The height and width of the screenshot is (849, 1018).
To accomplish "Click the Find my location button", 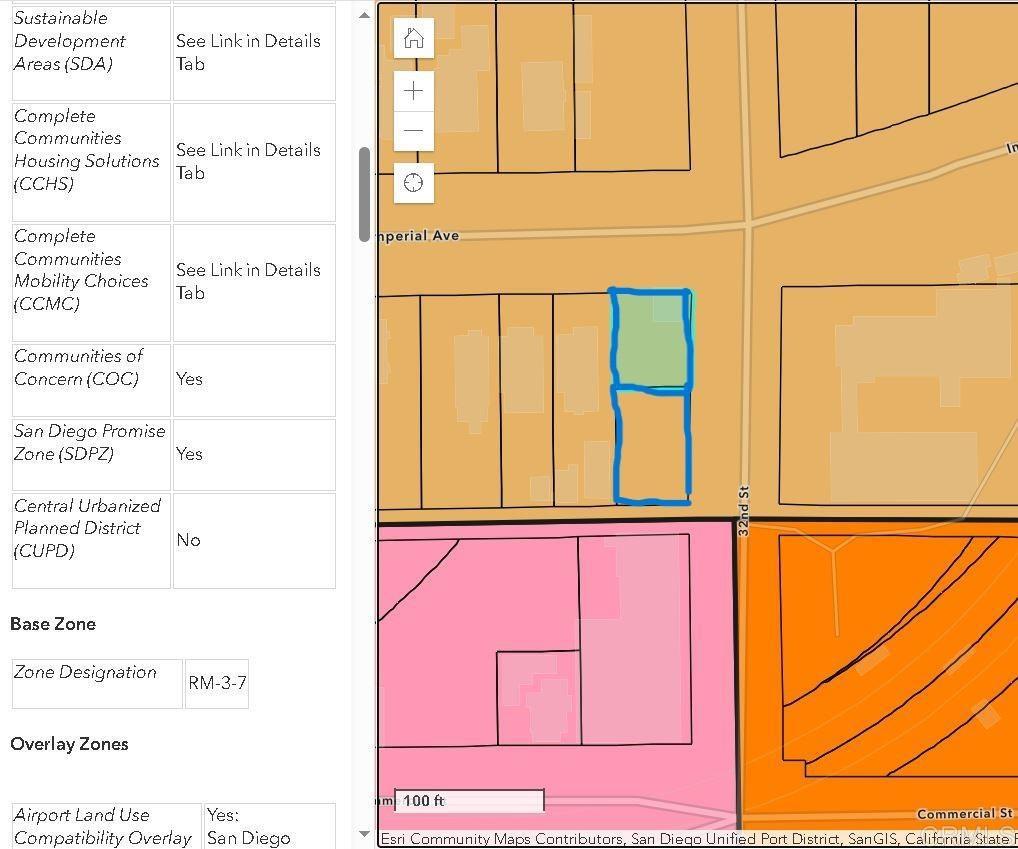I will coord(413,183).
